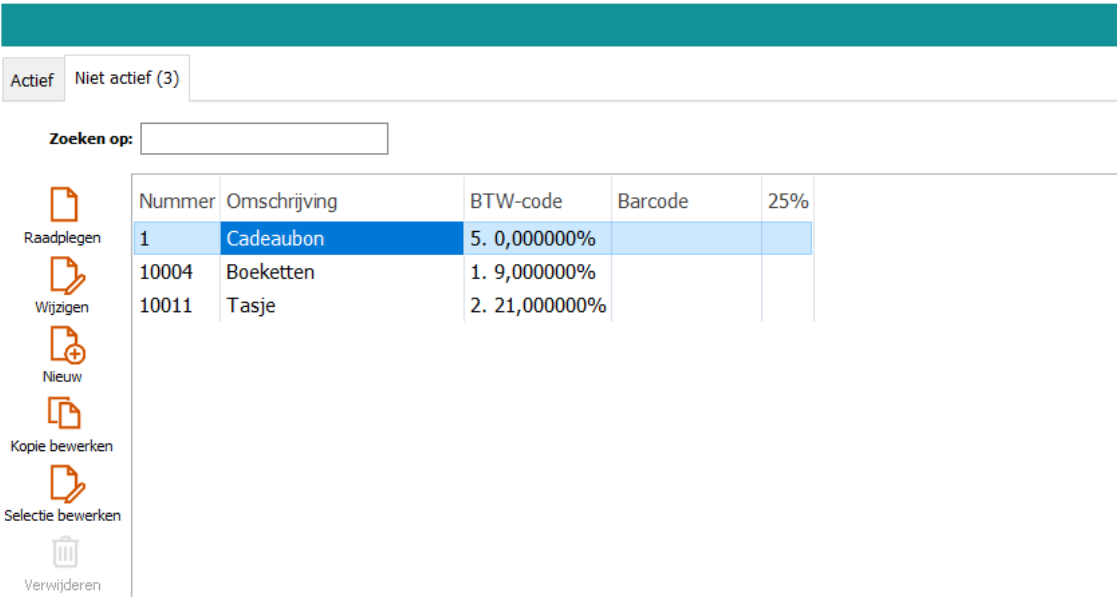Sort by the Nummer column header
The image size is (1117, 597).
(176, 201)
